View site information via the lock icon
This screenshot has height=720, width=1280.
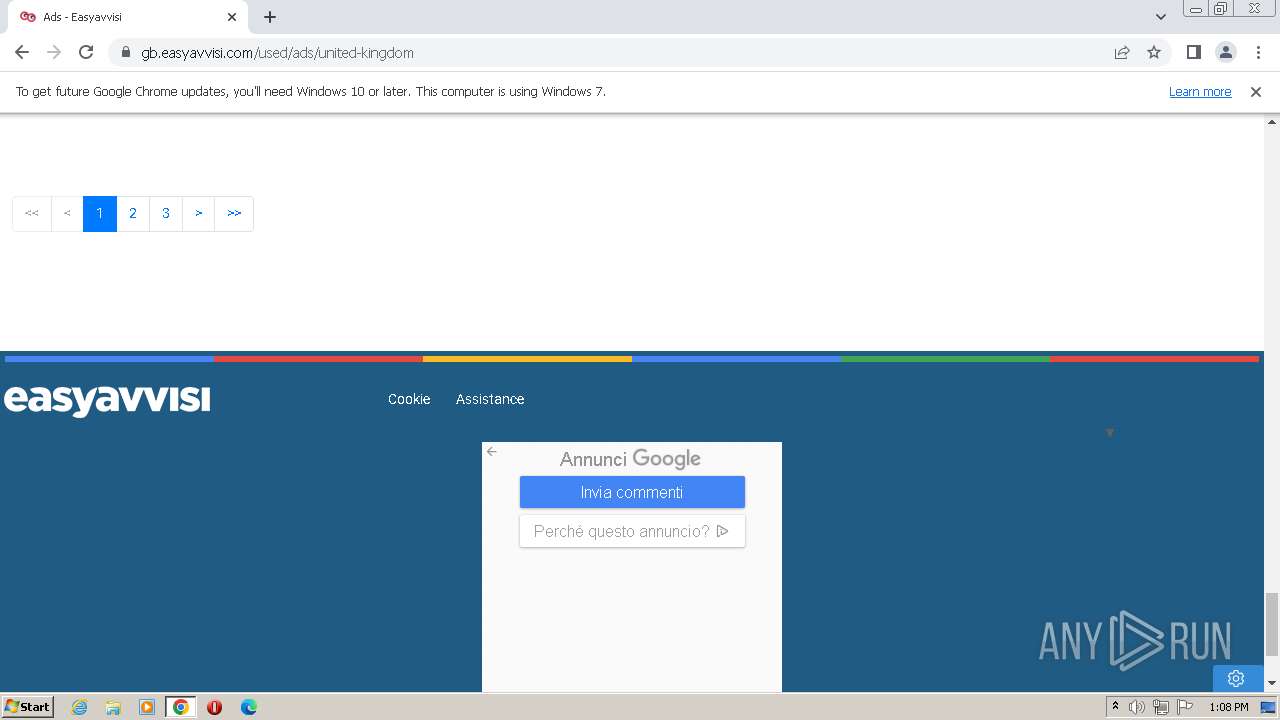click(126, 52)
